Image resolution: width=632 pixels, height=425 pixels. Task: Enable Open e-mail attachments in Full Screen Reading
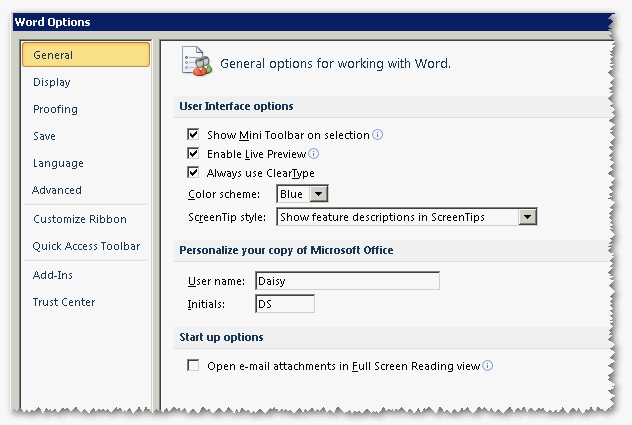(193, 365)
